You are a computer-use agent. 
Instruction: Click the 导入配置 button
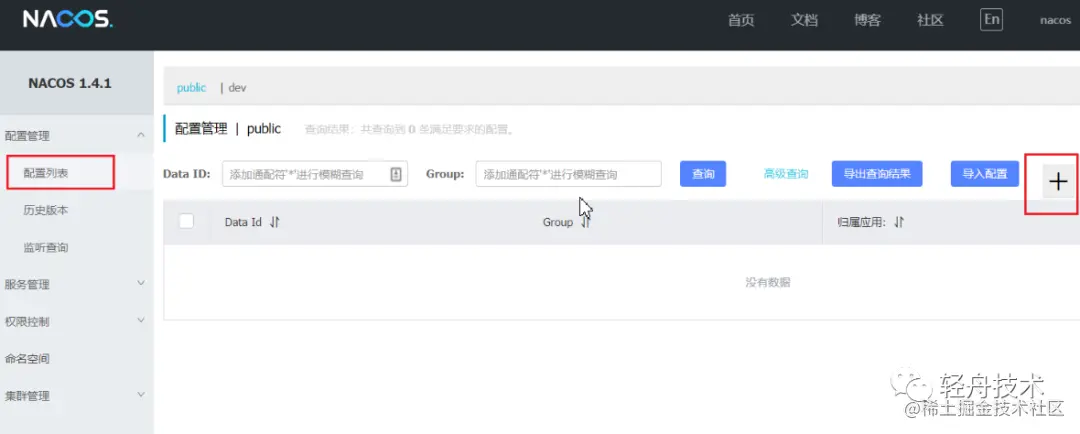coord(985,174)
